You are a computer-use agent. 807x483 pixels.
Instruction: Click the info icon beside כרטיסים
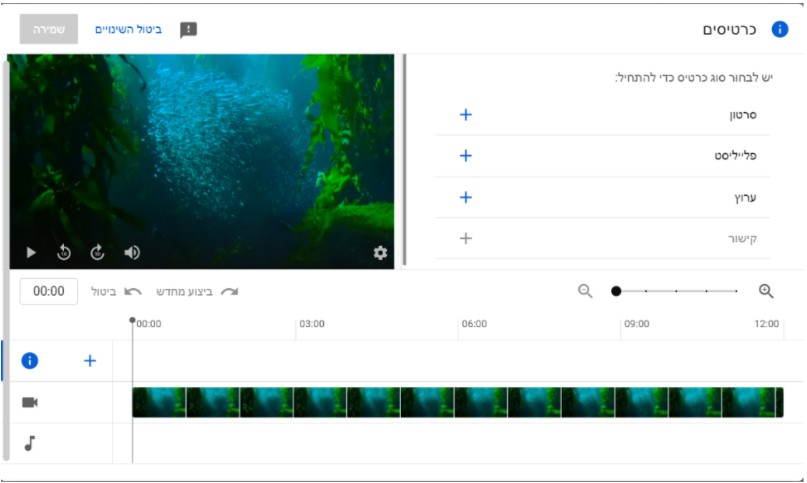click(779, 29)
